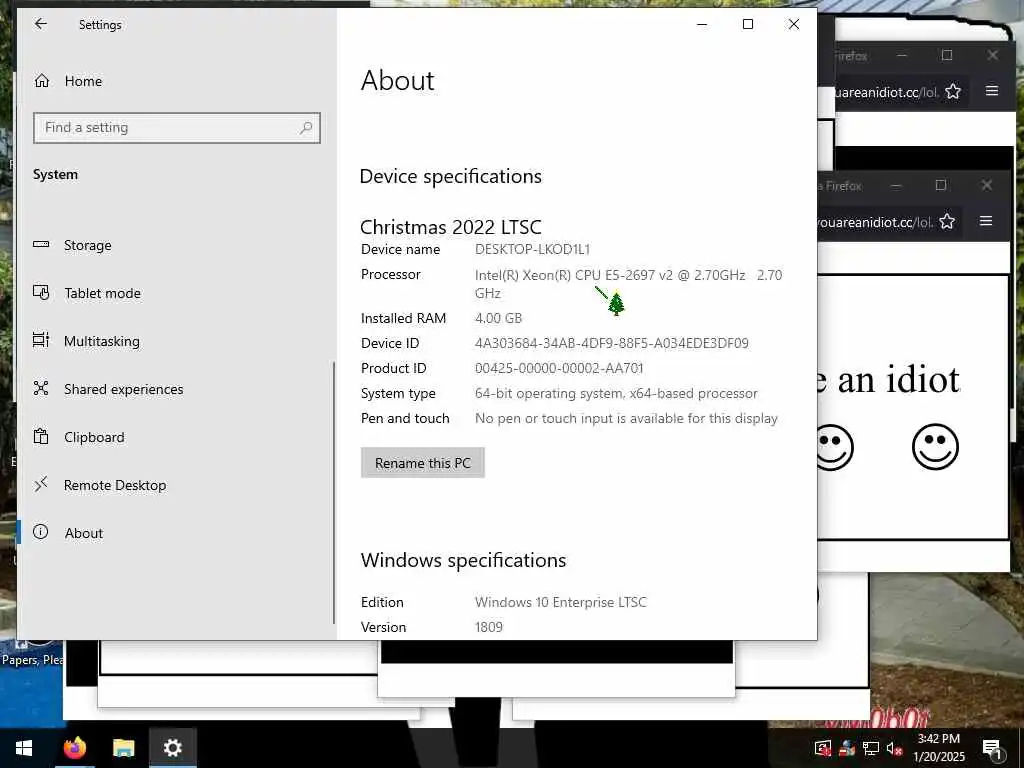1024x768 pixels.
Task: Open the Windows Start menu
Action: (x=24, y=748)
